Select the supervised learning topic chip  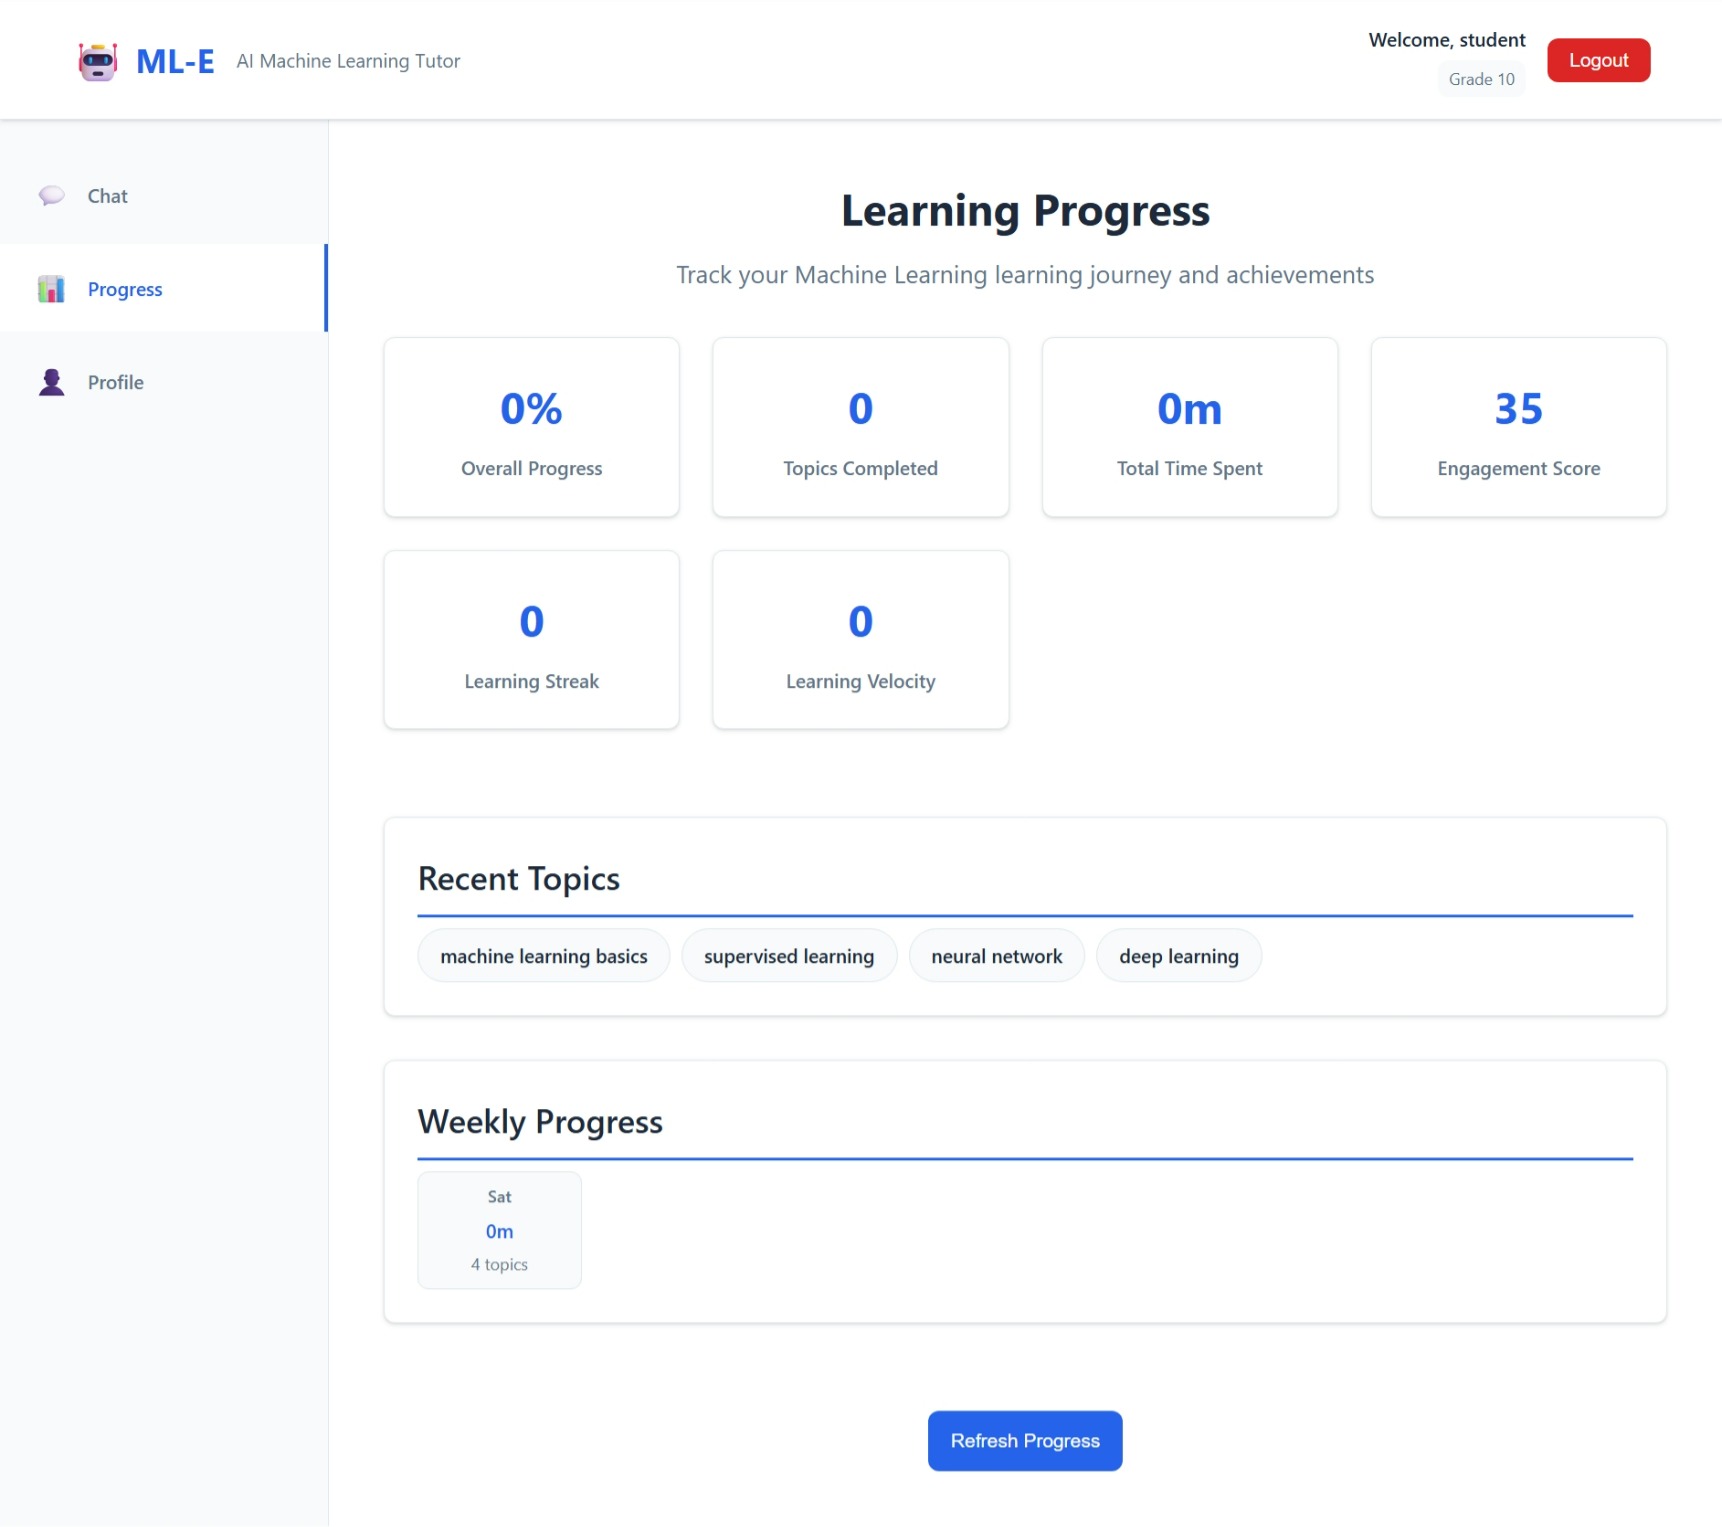[x=789, y=956]
